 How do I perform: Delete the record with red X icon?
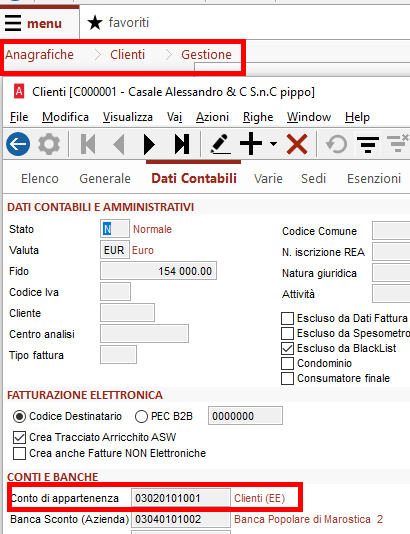point(297,144)
